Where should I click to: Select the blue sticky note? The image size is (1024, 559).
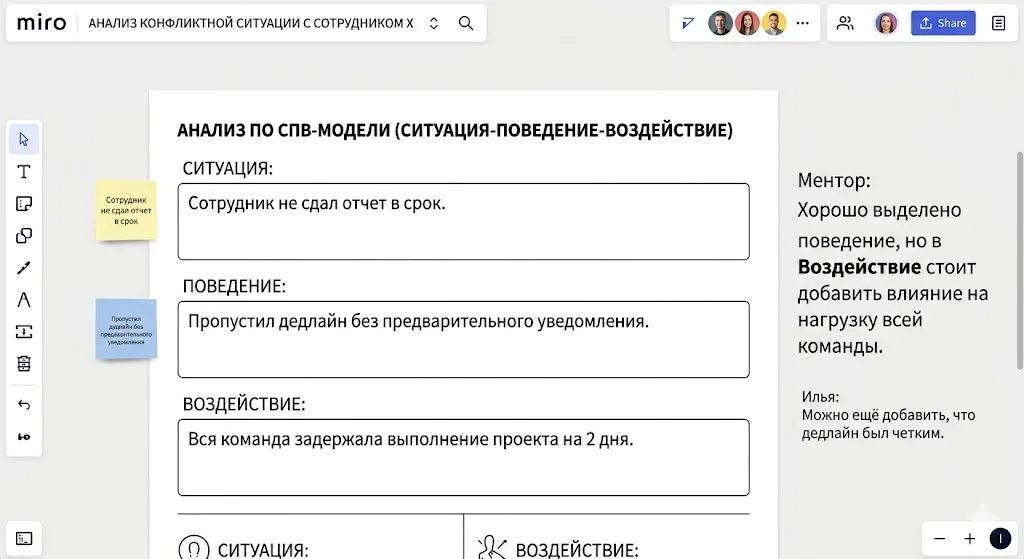pyautogui.click(x=126, y=329)
